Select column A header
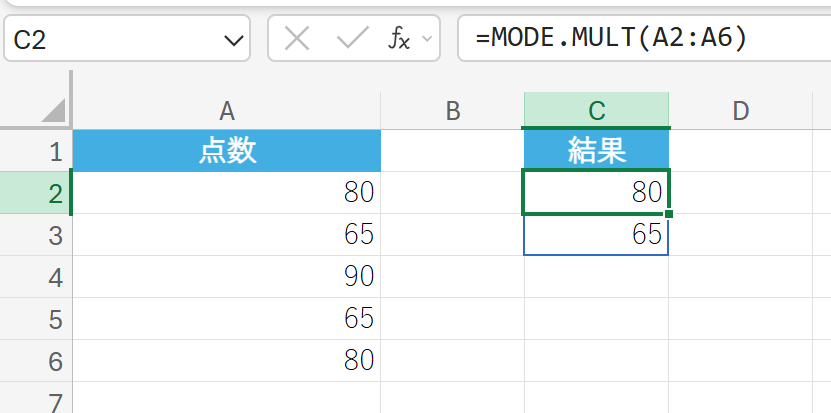The image size is (831, 413). pyautogui.click(x=227, y=110)
